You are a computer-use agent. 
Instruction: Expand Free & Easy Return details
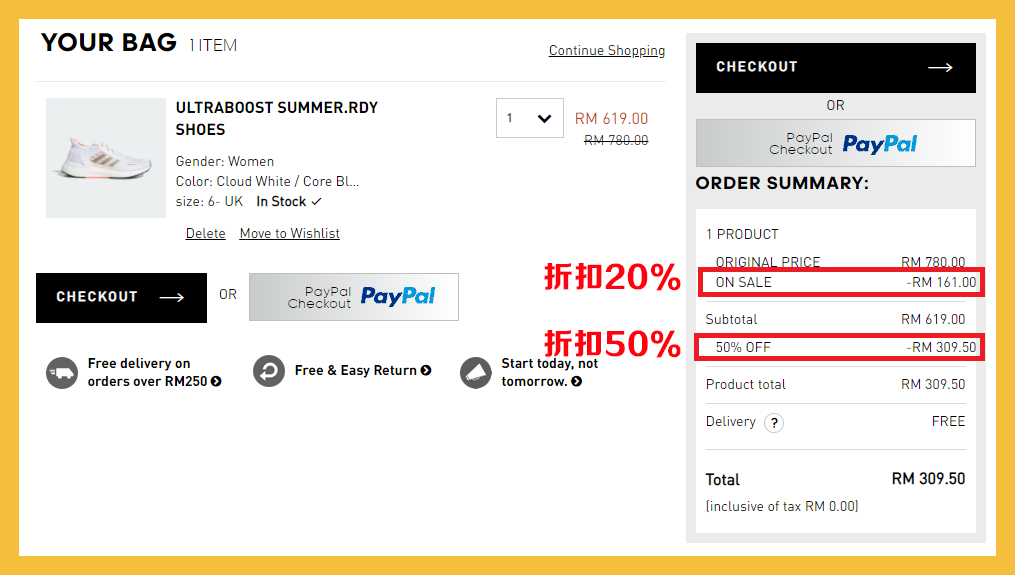(426, 371)
